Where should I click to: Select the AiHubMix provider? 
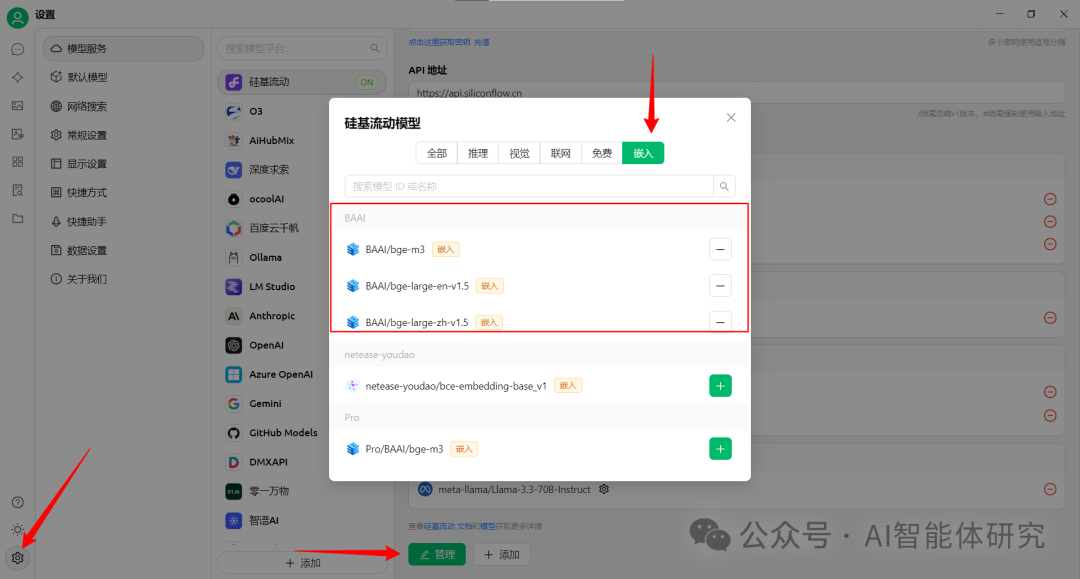(302, 140)
